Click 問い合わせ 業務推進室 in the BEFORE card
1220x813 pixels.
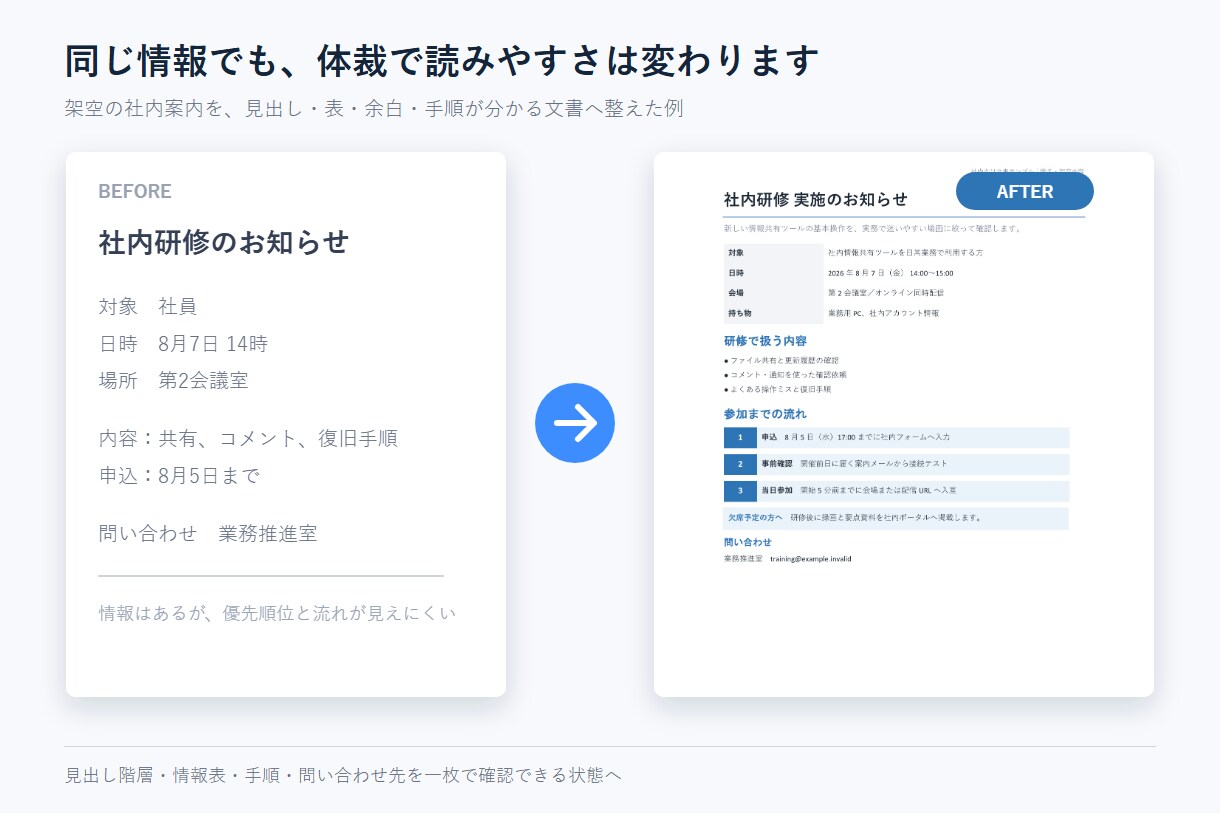click(208, 533)
